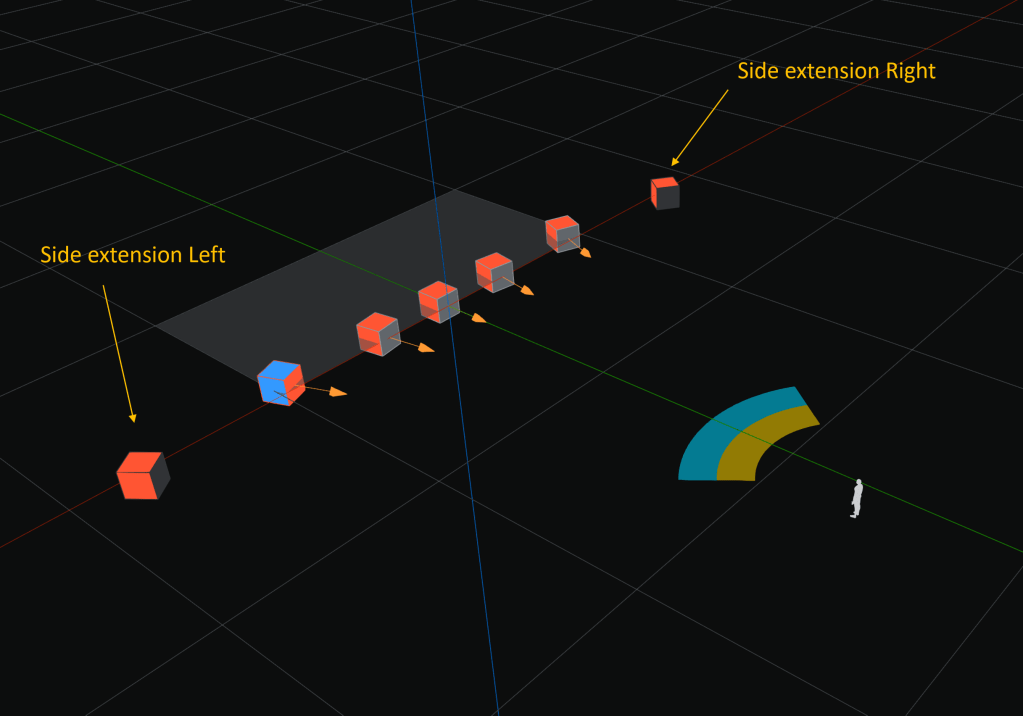Click the direction arrow of the middle array cube
The width and height of the screenshot is (1023, 716).
pyautogui.click(x=478, y=318)
